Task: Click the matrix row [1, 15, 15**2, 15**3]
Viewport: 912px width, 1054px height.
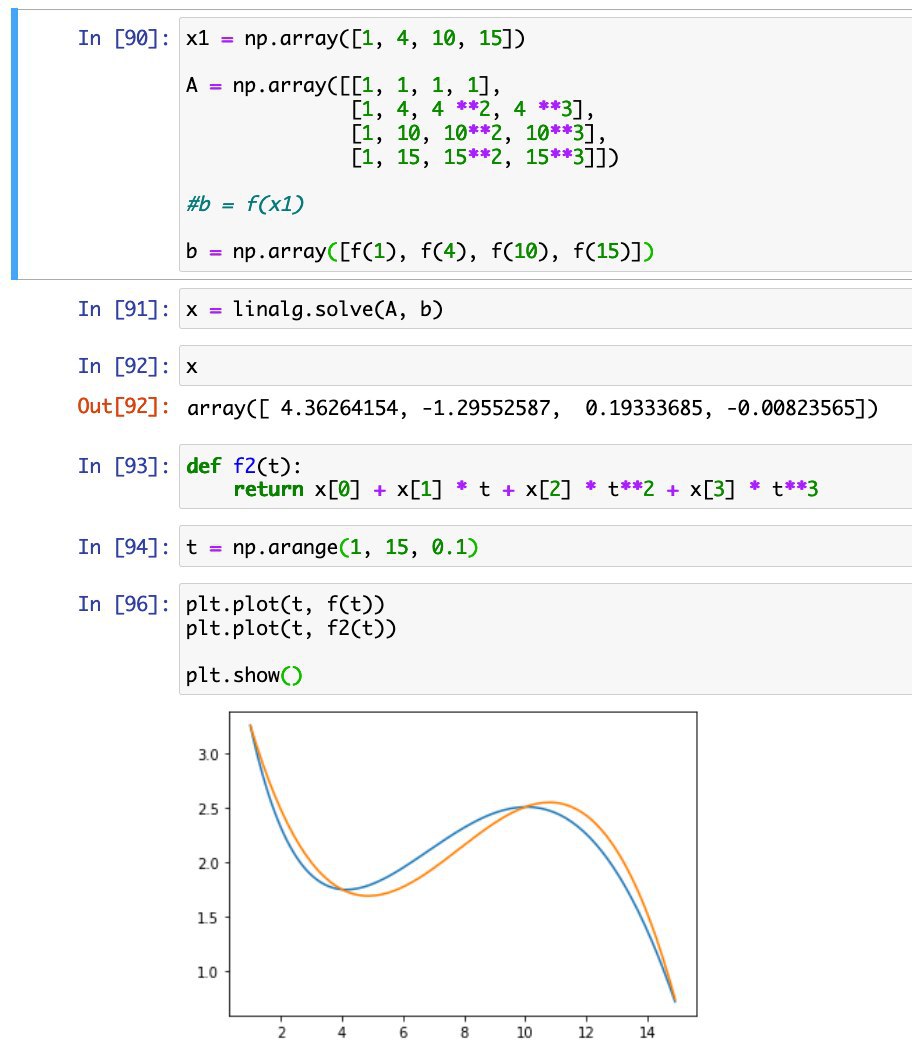Action: (x=485, y=157)
